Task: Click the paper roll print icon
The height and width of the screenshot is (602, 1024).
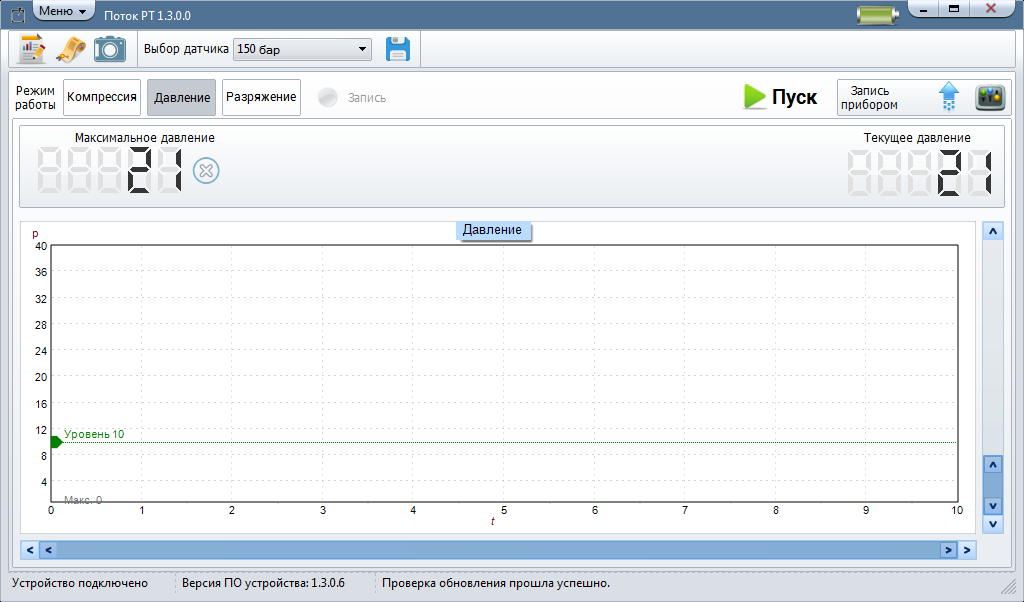Action: coord(70,49)
